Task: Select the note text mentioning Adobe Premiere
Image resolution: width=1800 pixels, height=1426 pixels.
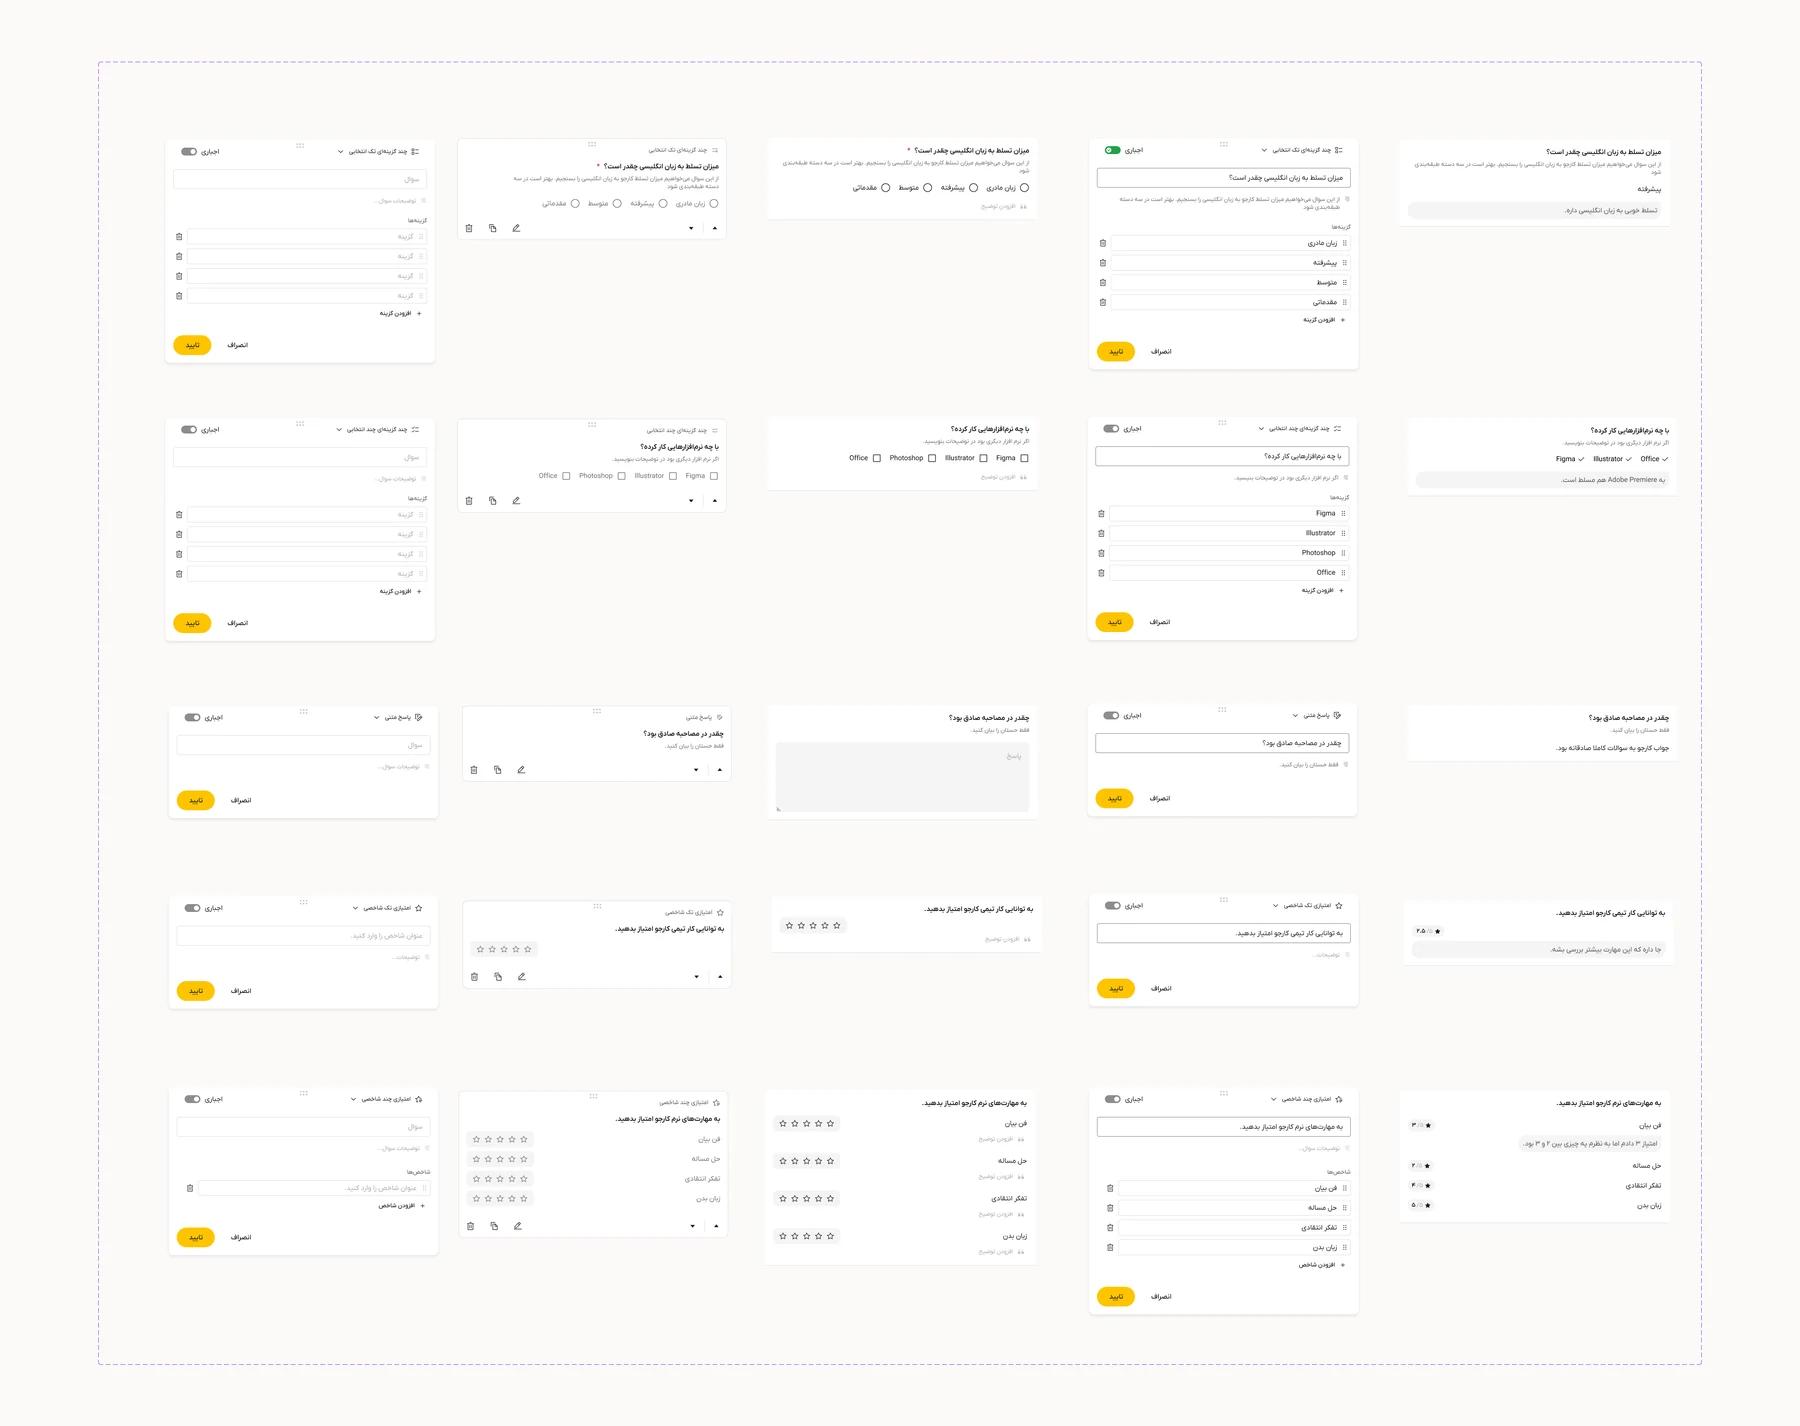Action: 1613,480
